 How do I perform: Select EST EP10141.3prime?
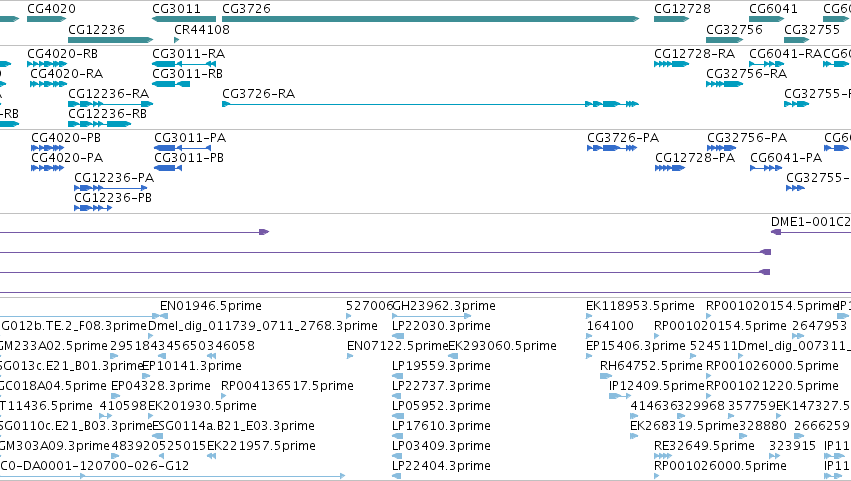point(192,366)
